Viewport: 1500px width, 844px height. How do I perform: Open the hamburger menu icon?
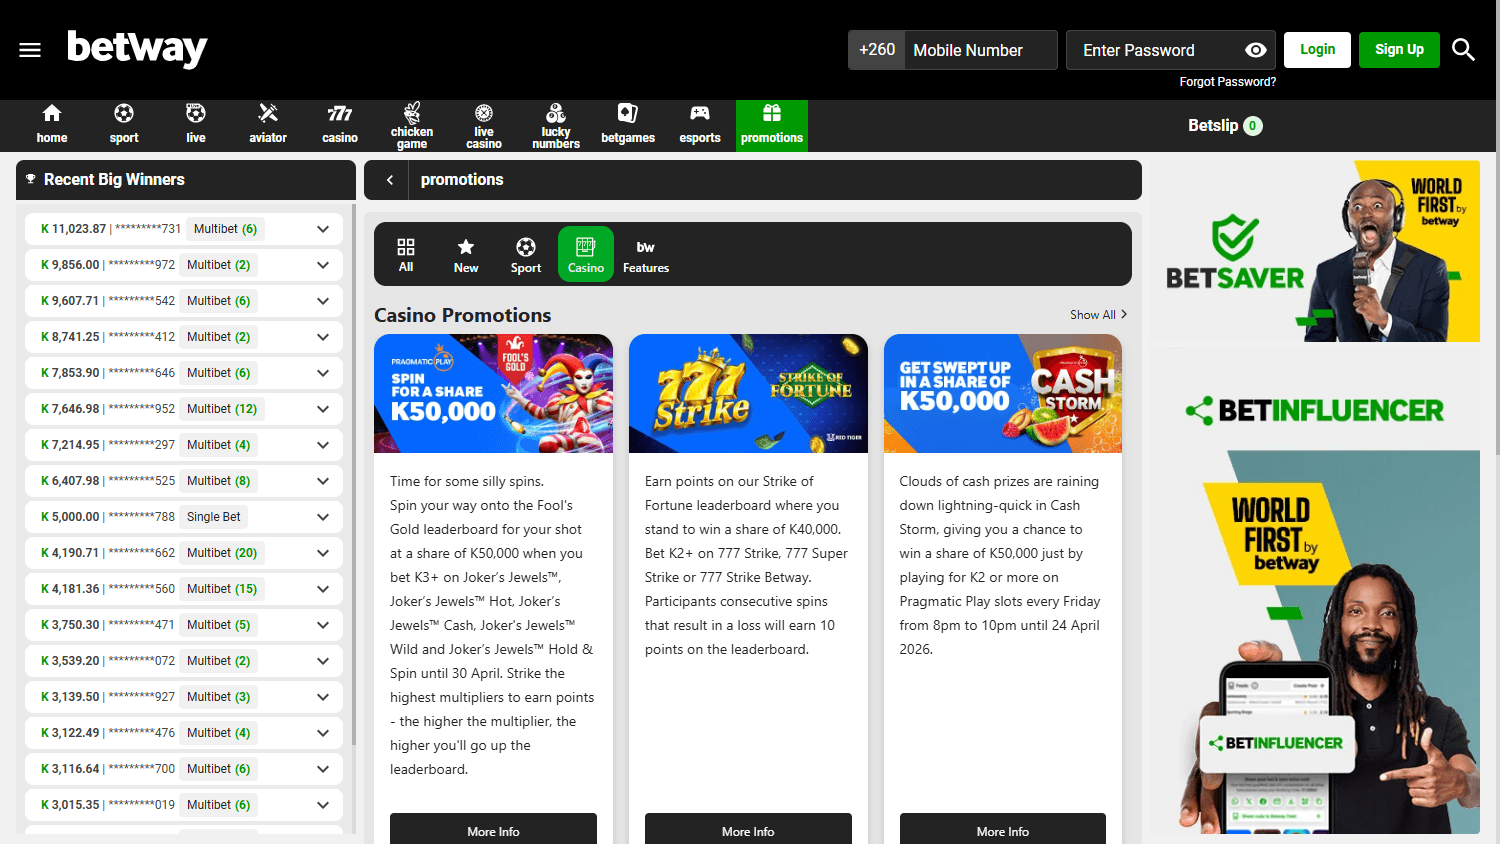(30, 50)
